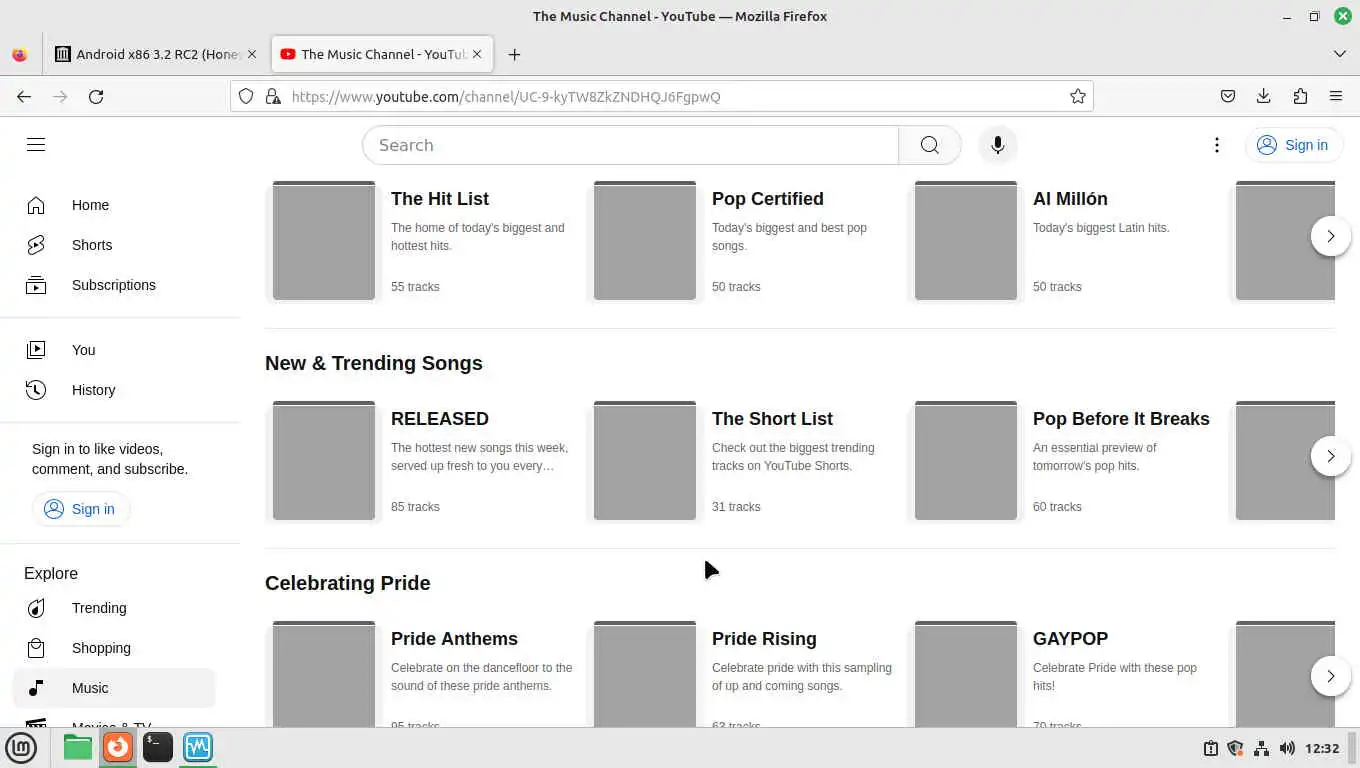The height and width of the screenshot is (768, 1360).
Task: Reload the page in Firefox
Action: pyautogui.click(x=96, y=97)
